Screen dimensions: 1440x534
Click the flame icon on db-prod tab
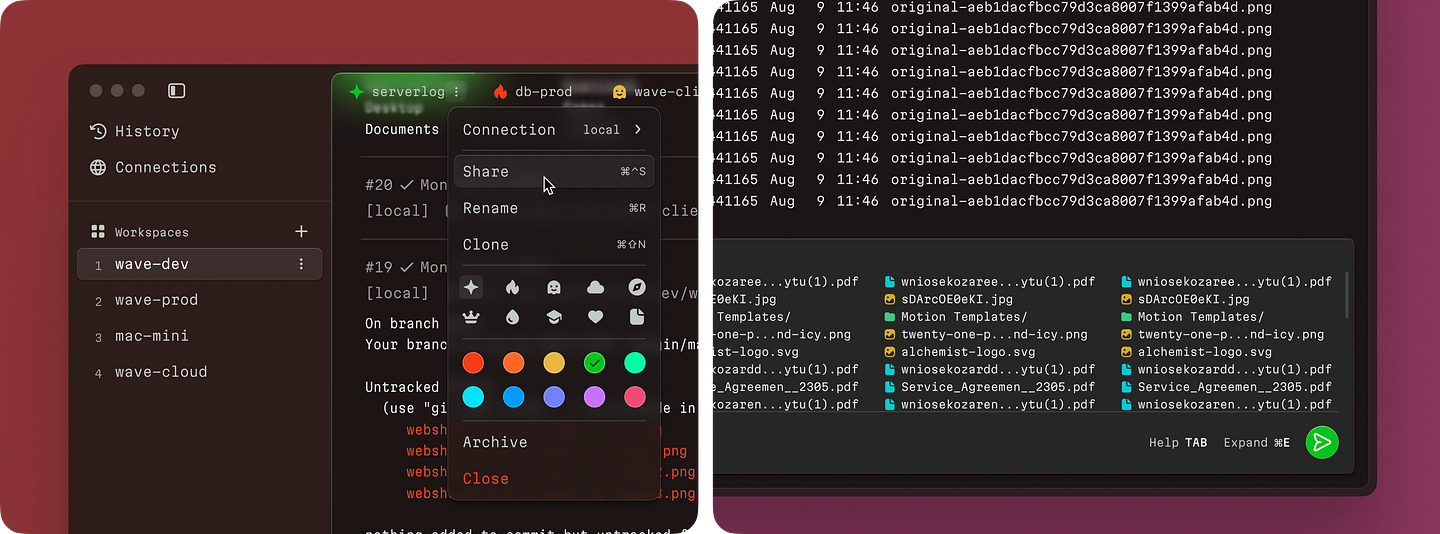(500, 92)
